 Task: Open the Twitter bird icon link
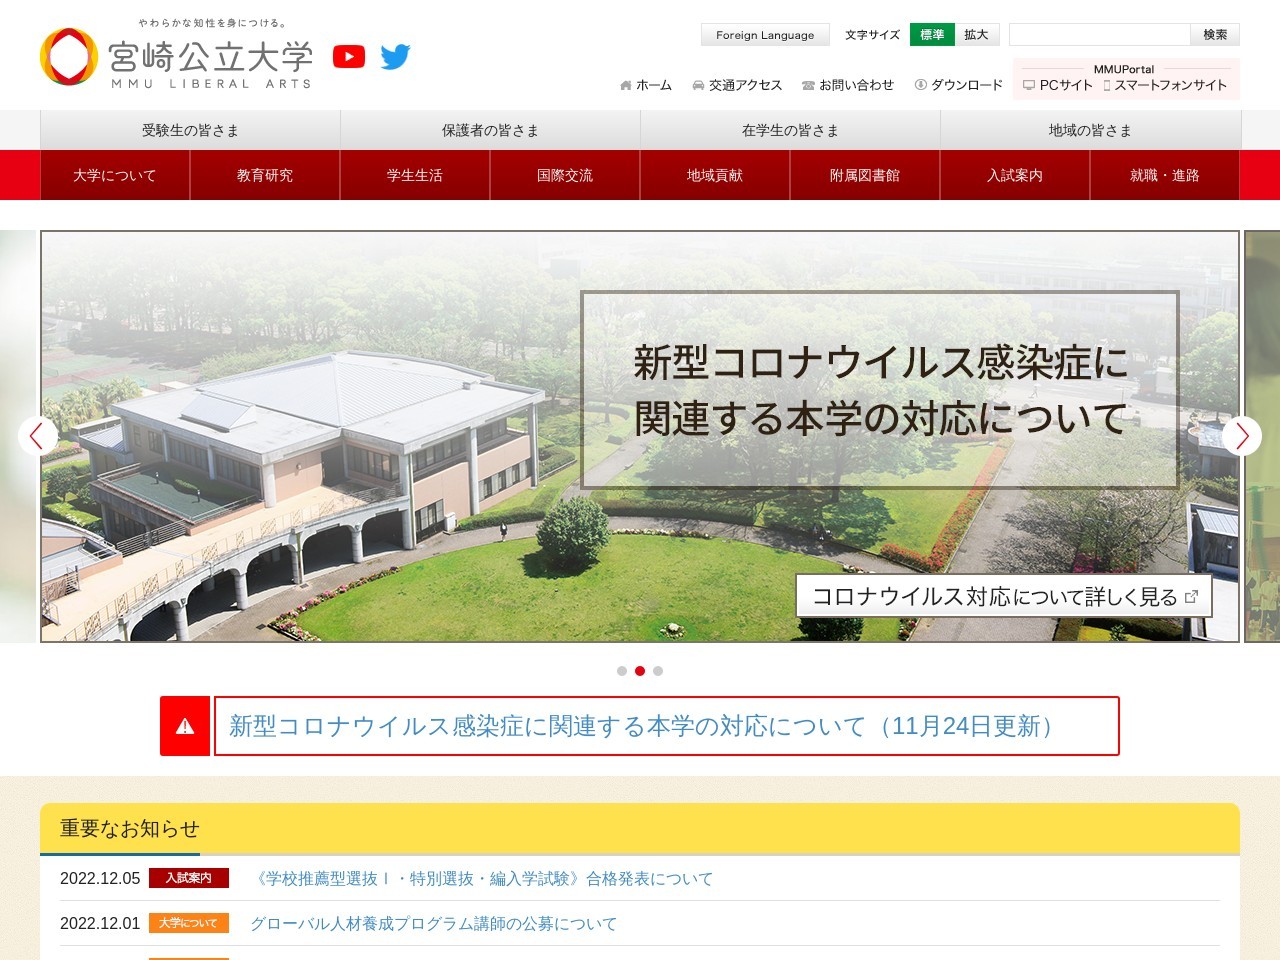click(x=395, y=57)
